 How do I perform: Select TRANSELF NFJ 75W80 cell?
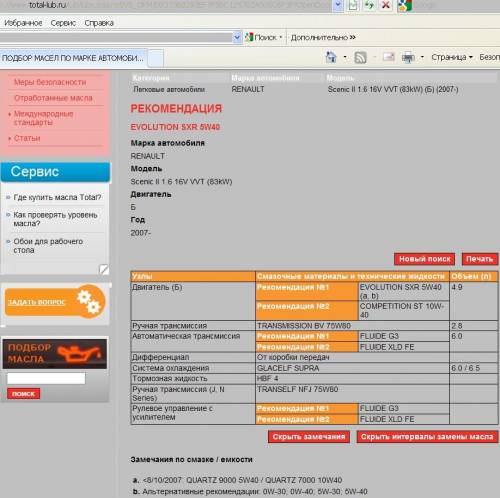(352, 394)
